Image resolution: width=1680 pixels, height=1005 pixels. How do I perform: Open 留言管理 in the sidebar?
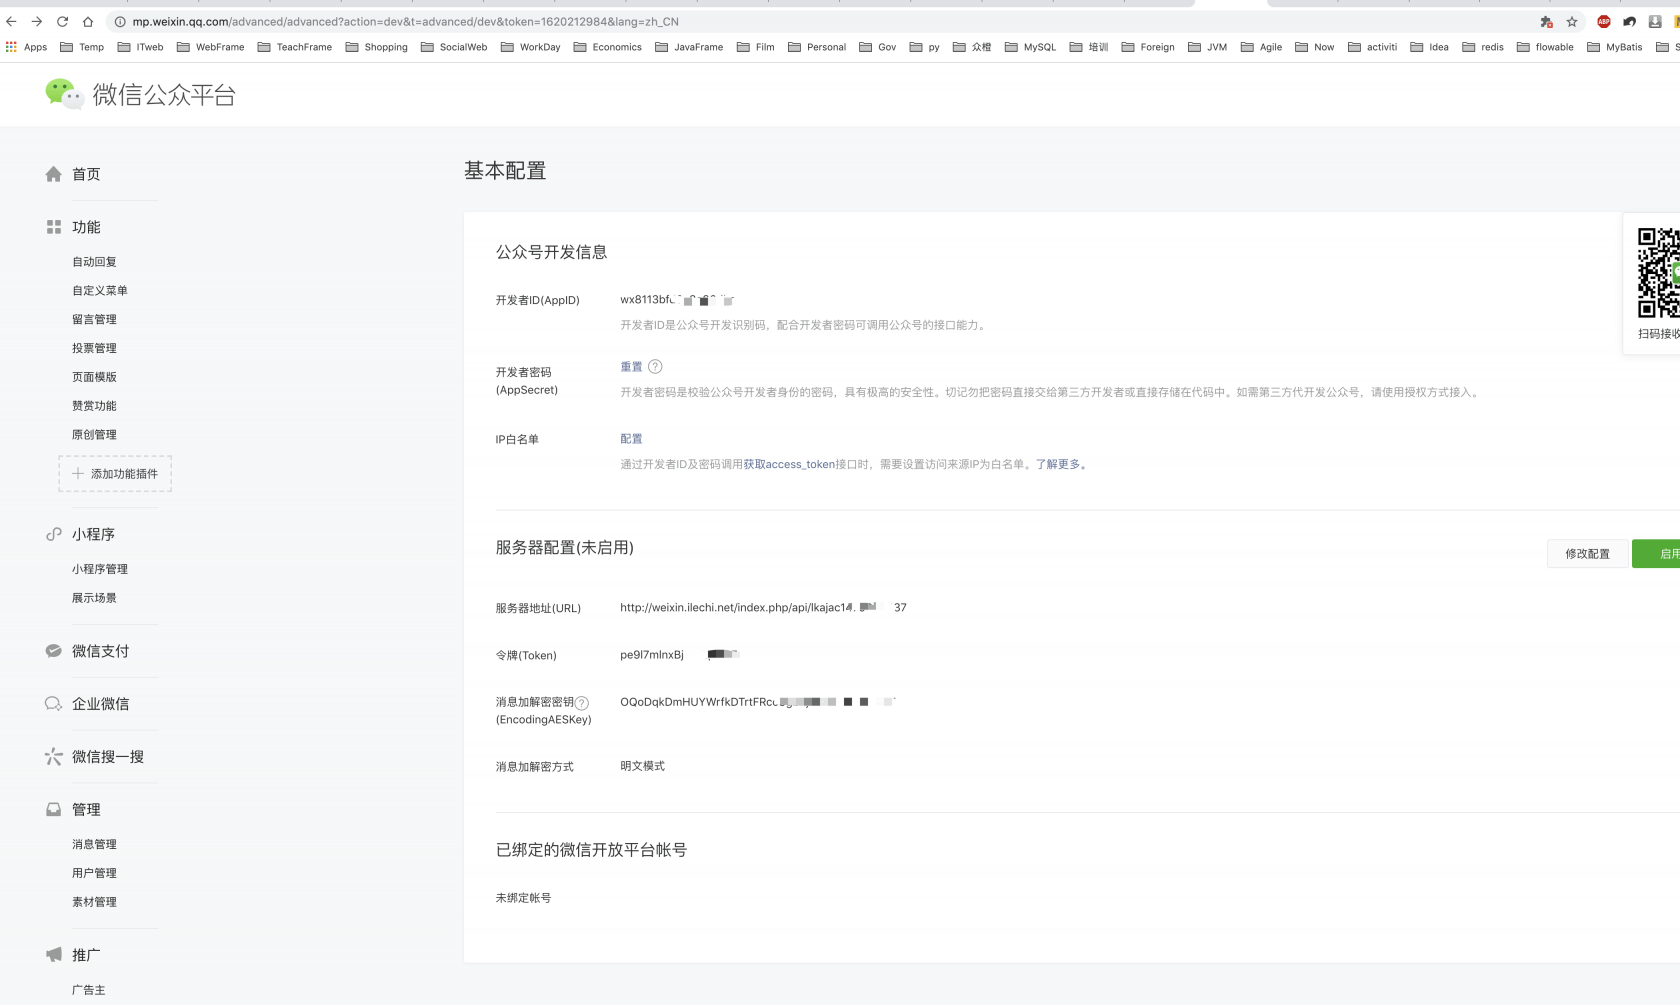click(x=94, y=320)
